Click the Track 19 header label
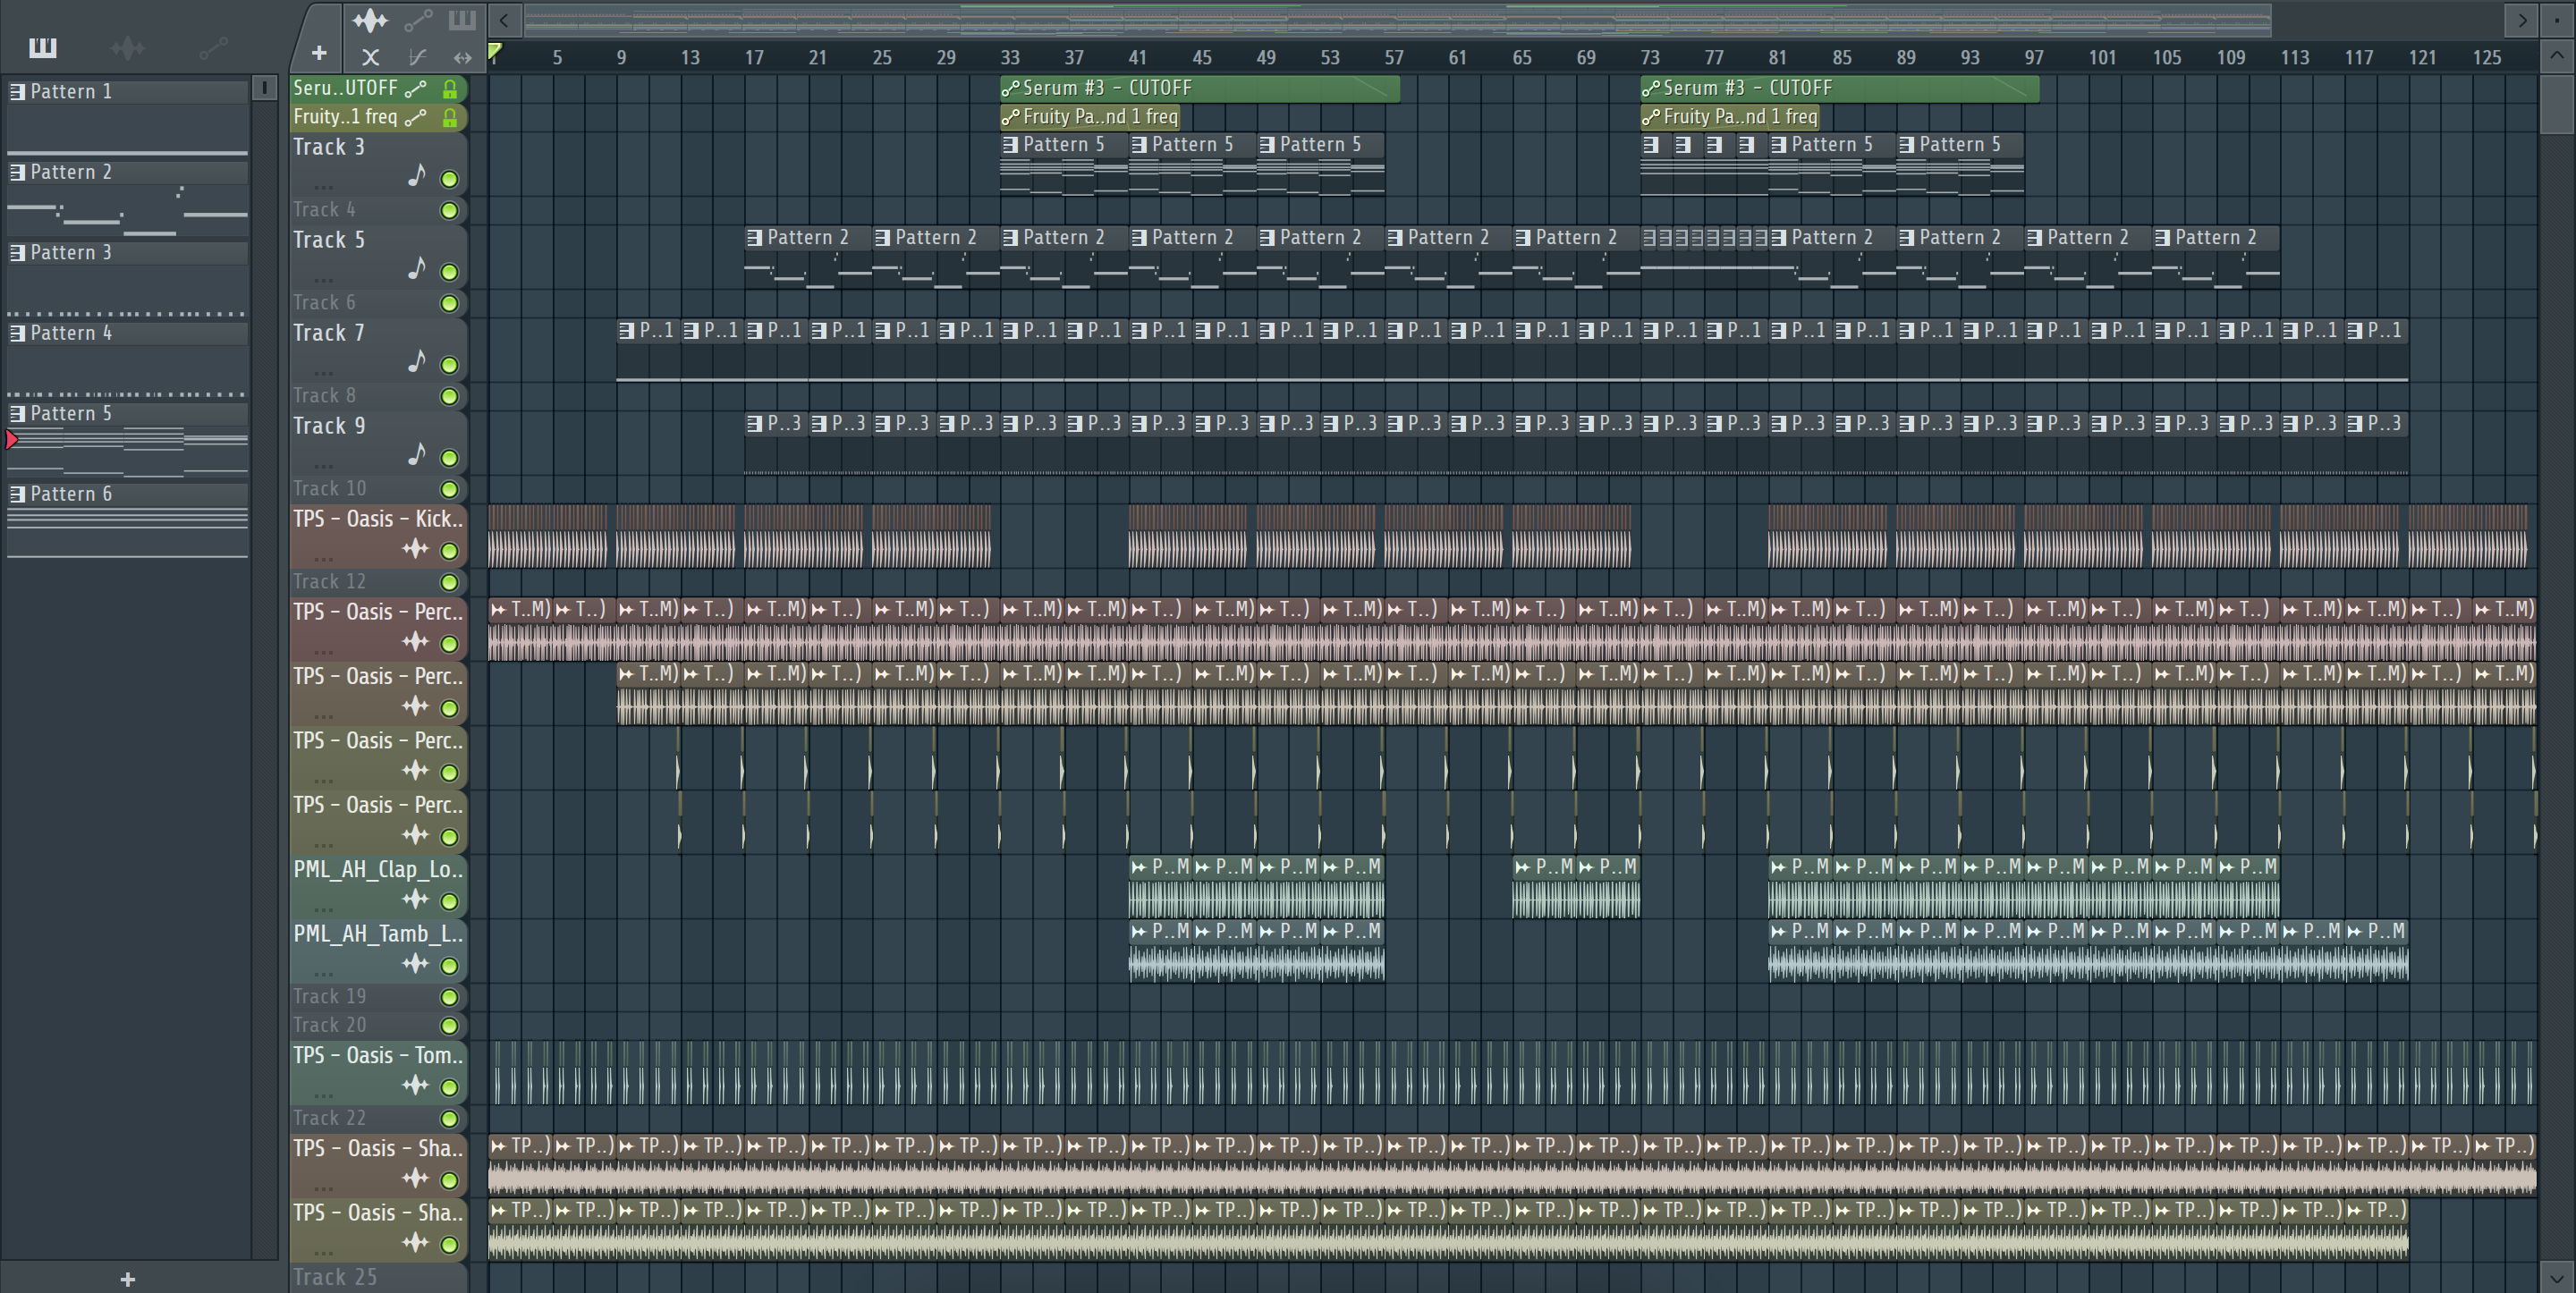Screen dimensions: 2576x1293 (329, 996)
